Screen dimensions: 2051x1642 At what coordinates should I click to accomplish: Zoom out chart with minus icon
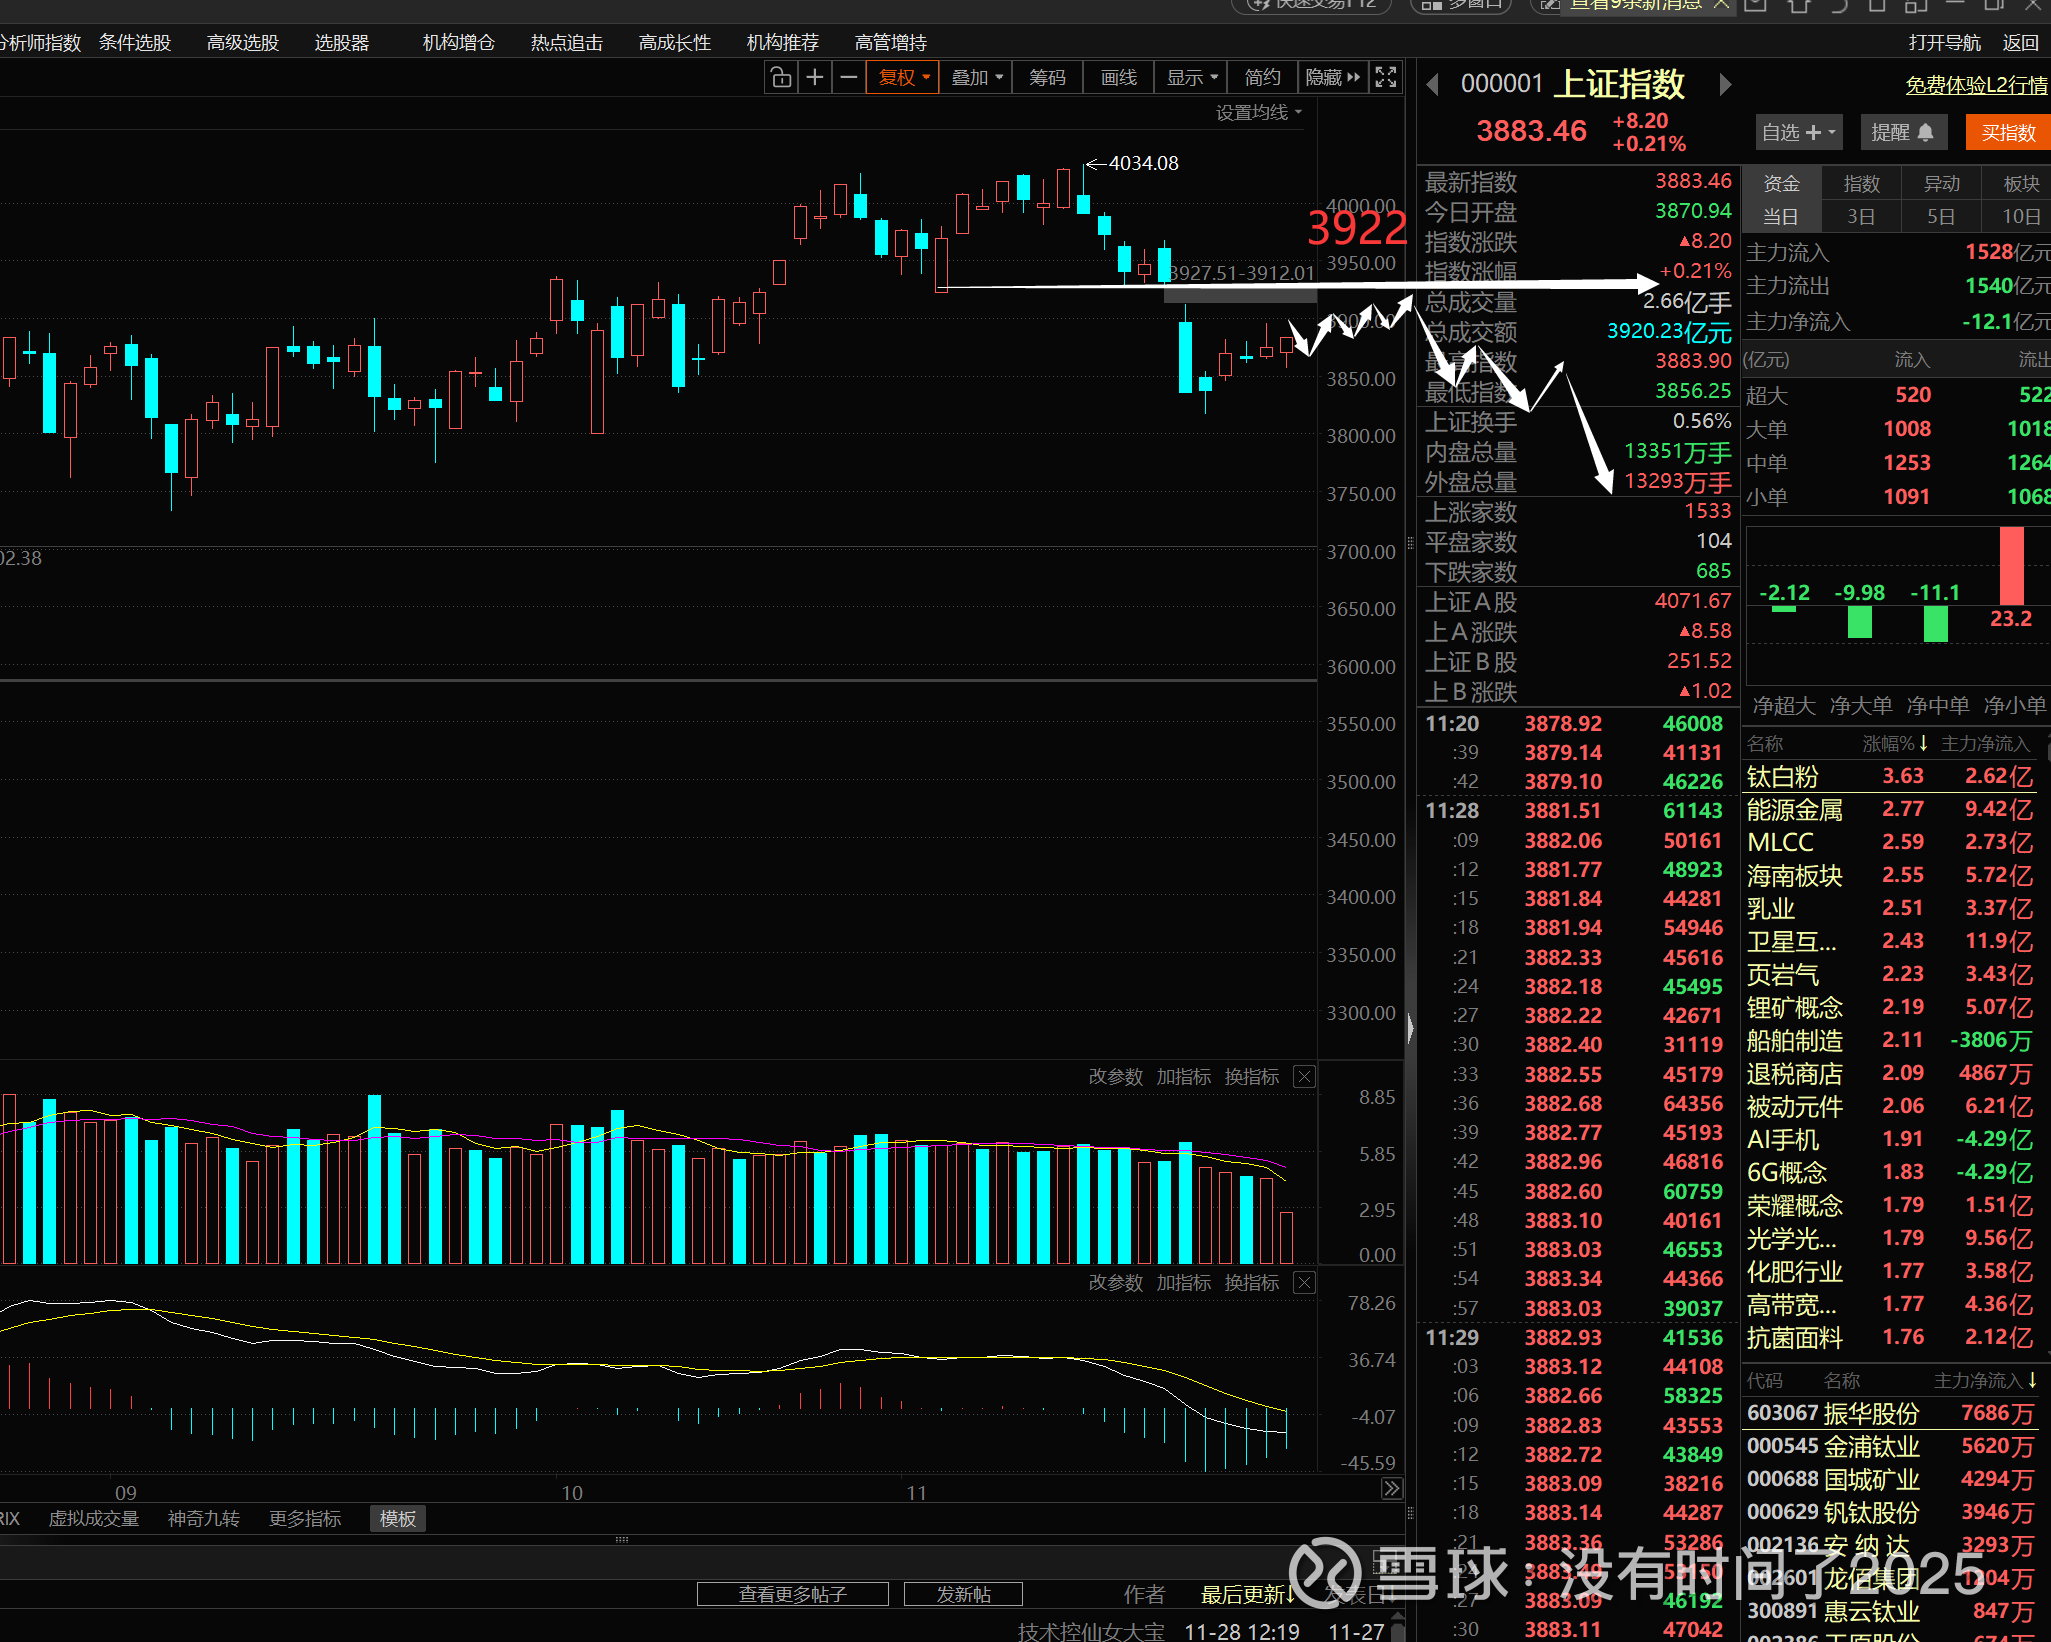pyautogui.click(x=848, y=77)
